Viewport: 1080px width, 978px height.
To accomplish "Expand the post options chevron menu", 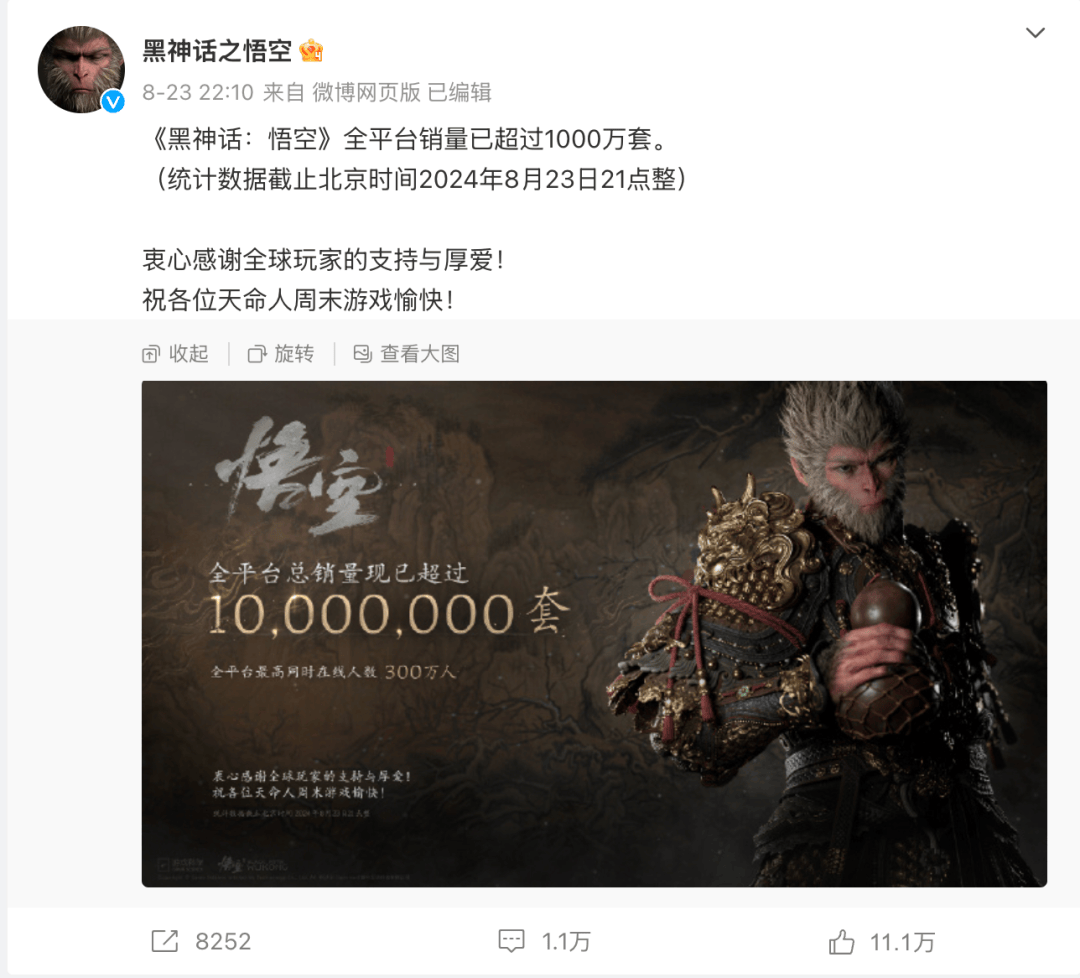I will tap(1035, 32).
